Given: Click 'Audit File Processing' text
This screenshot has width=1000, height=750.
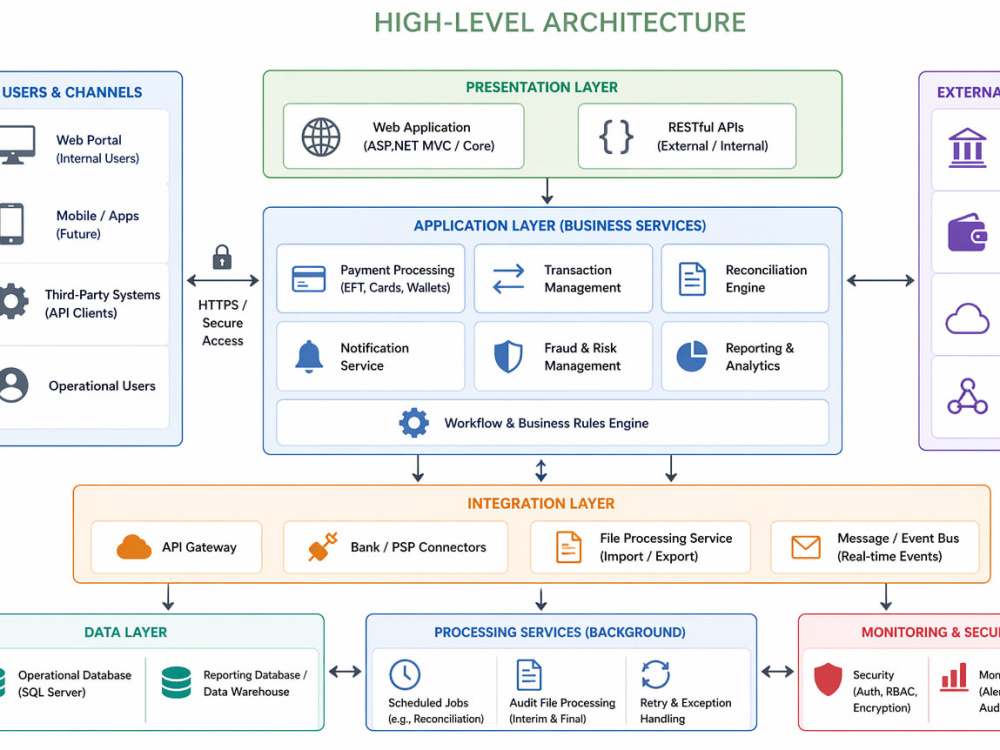Looking at the screenshot, I should [562, 703].
